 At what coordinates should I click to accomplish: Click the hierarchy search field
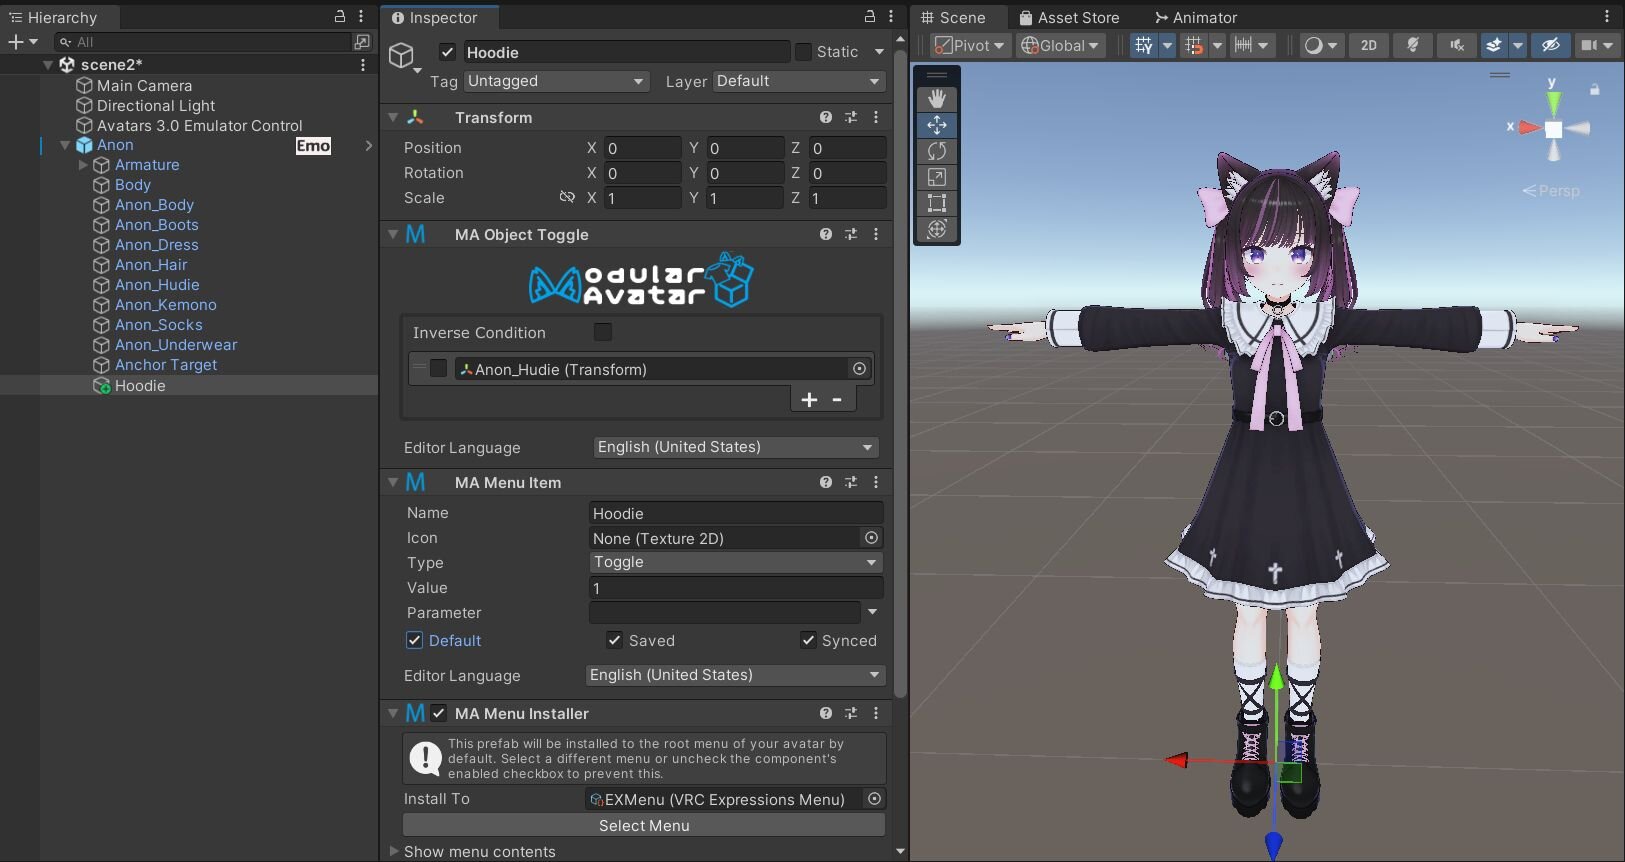pyautogui.click(x=203, y=42)
